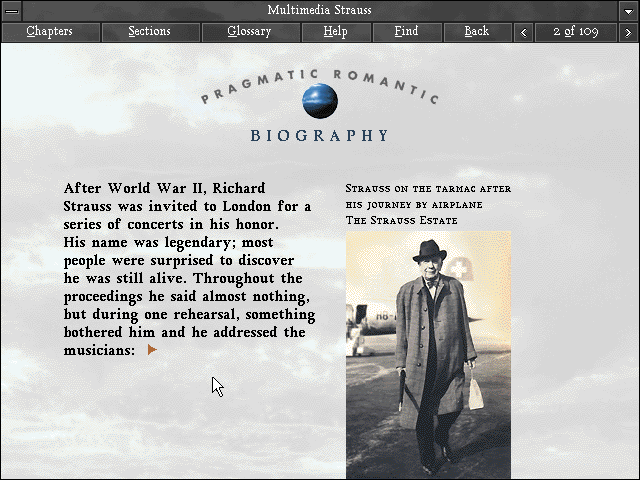
Task: Click the page counter 2 of 109
Action: click(576, 32)
